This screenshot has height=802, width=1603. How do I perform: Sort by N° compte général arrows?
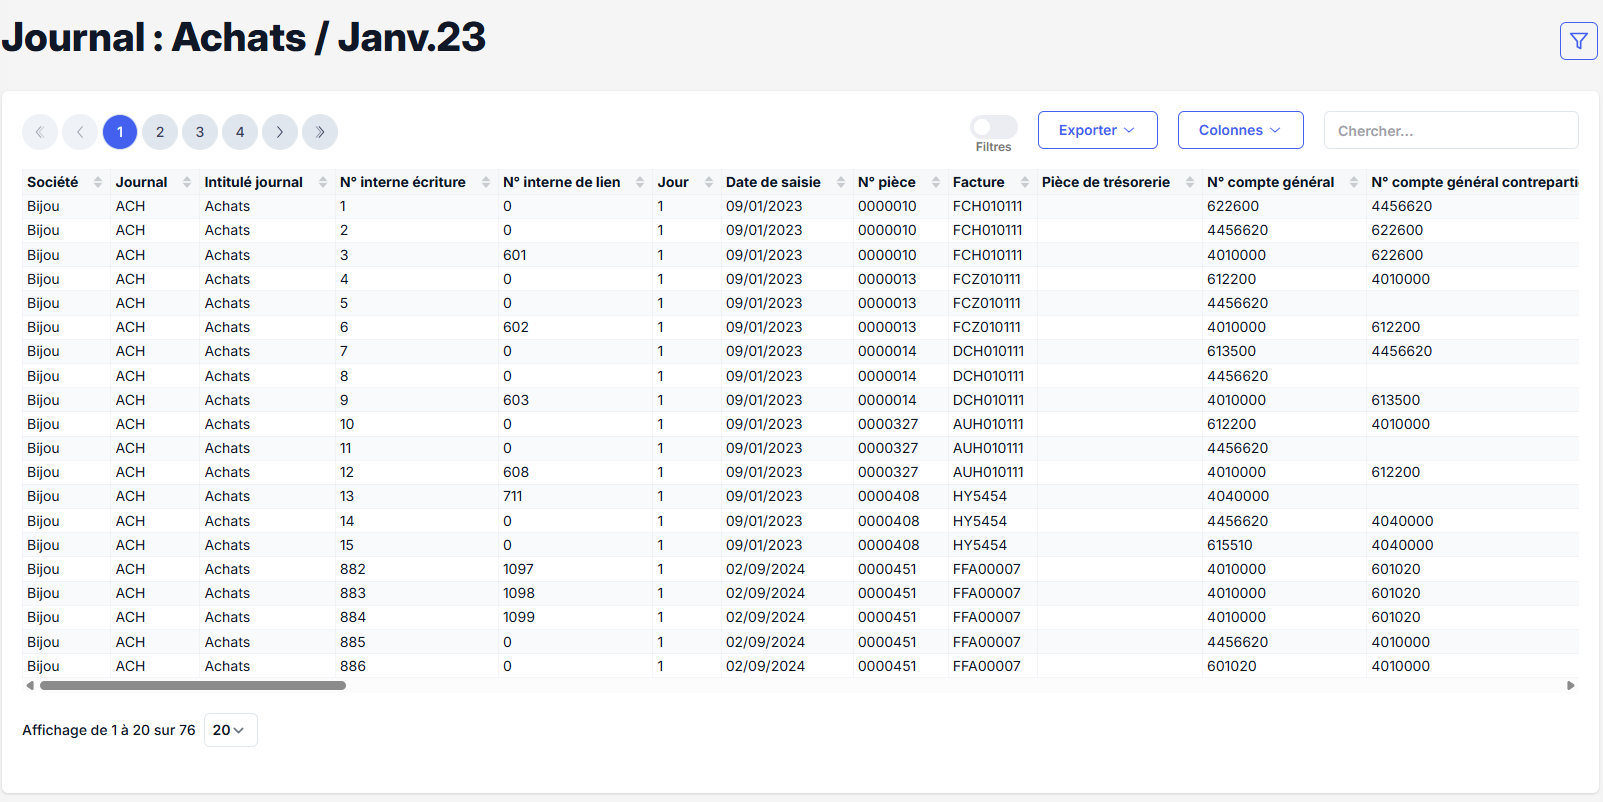coord(1354,182)
